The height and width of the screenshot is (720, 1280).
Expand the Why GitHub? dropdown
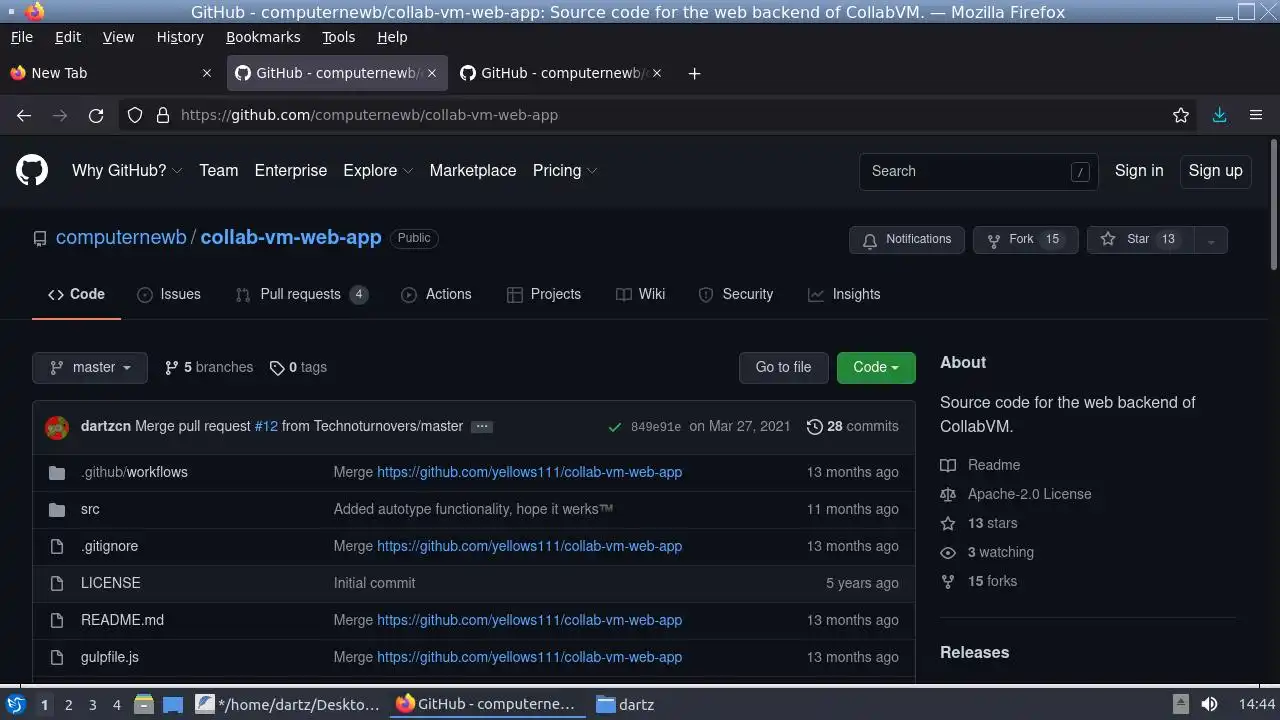click(x=127, y=171)
